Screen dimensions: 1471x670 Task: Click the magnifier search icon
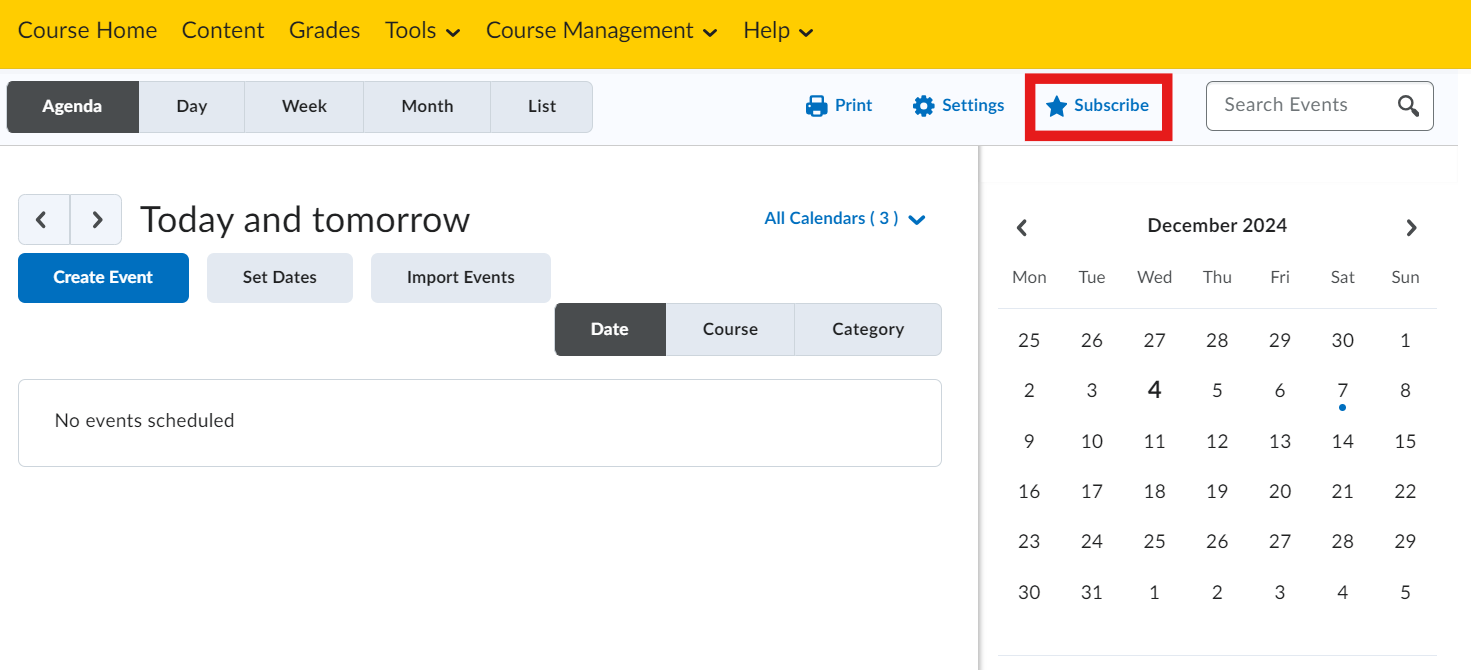tap(1408, 106)
